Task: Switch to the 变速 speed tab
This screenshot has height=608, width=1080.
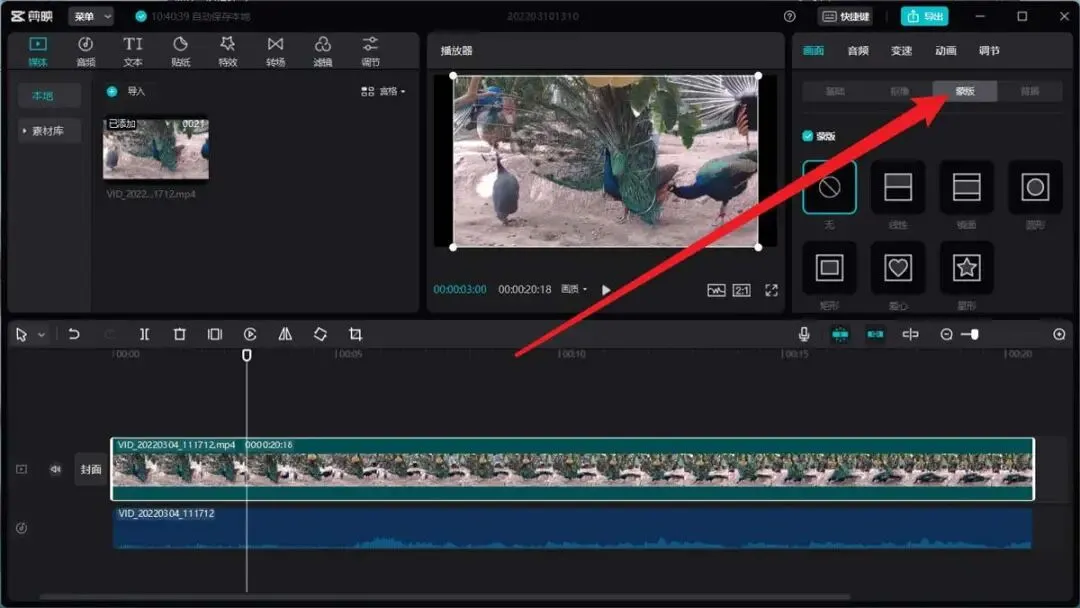Action: tap(901, 51)
